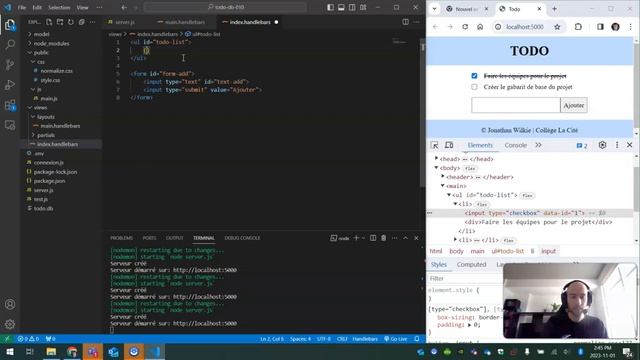Open the PROBLEMS panel tab

tap(121, 238)
